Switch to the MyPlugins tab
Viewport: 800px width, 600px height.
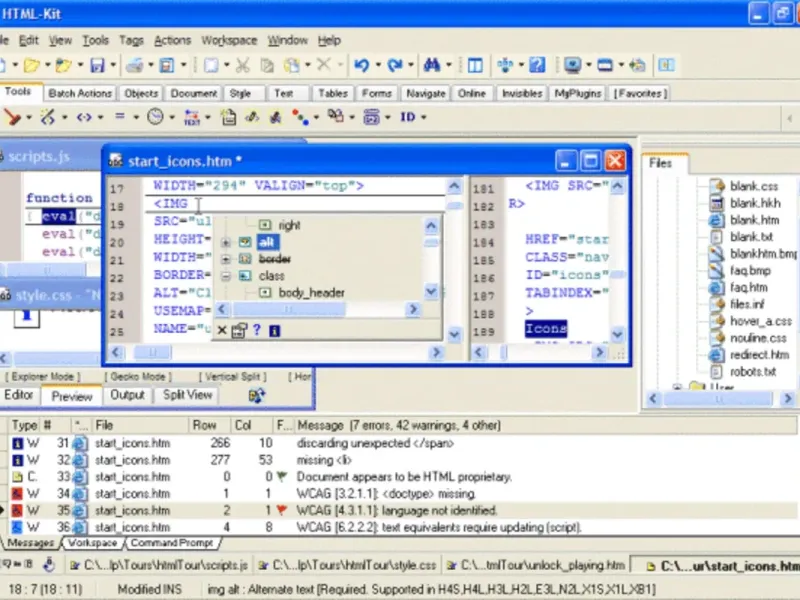578,93
